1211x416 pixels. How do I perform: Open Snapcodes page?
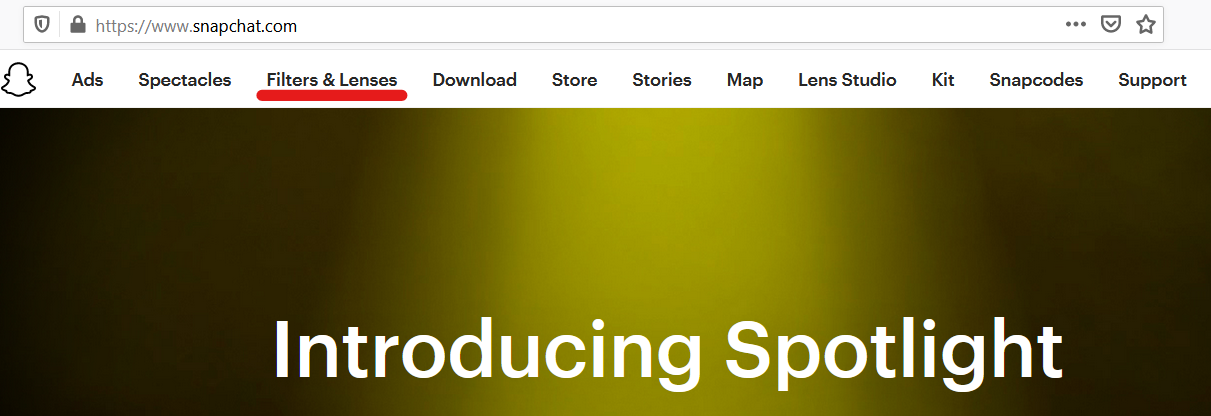[1036, 80]
